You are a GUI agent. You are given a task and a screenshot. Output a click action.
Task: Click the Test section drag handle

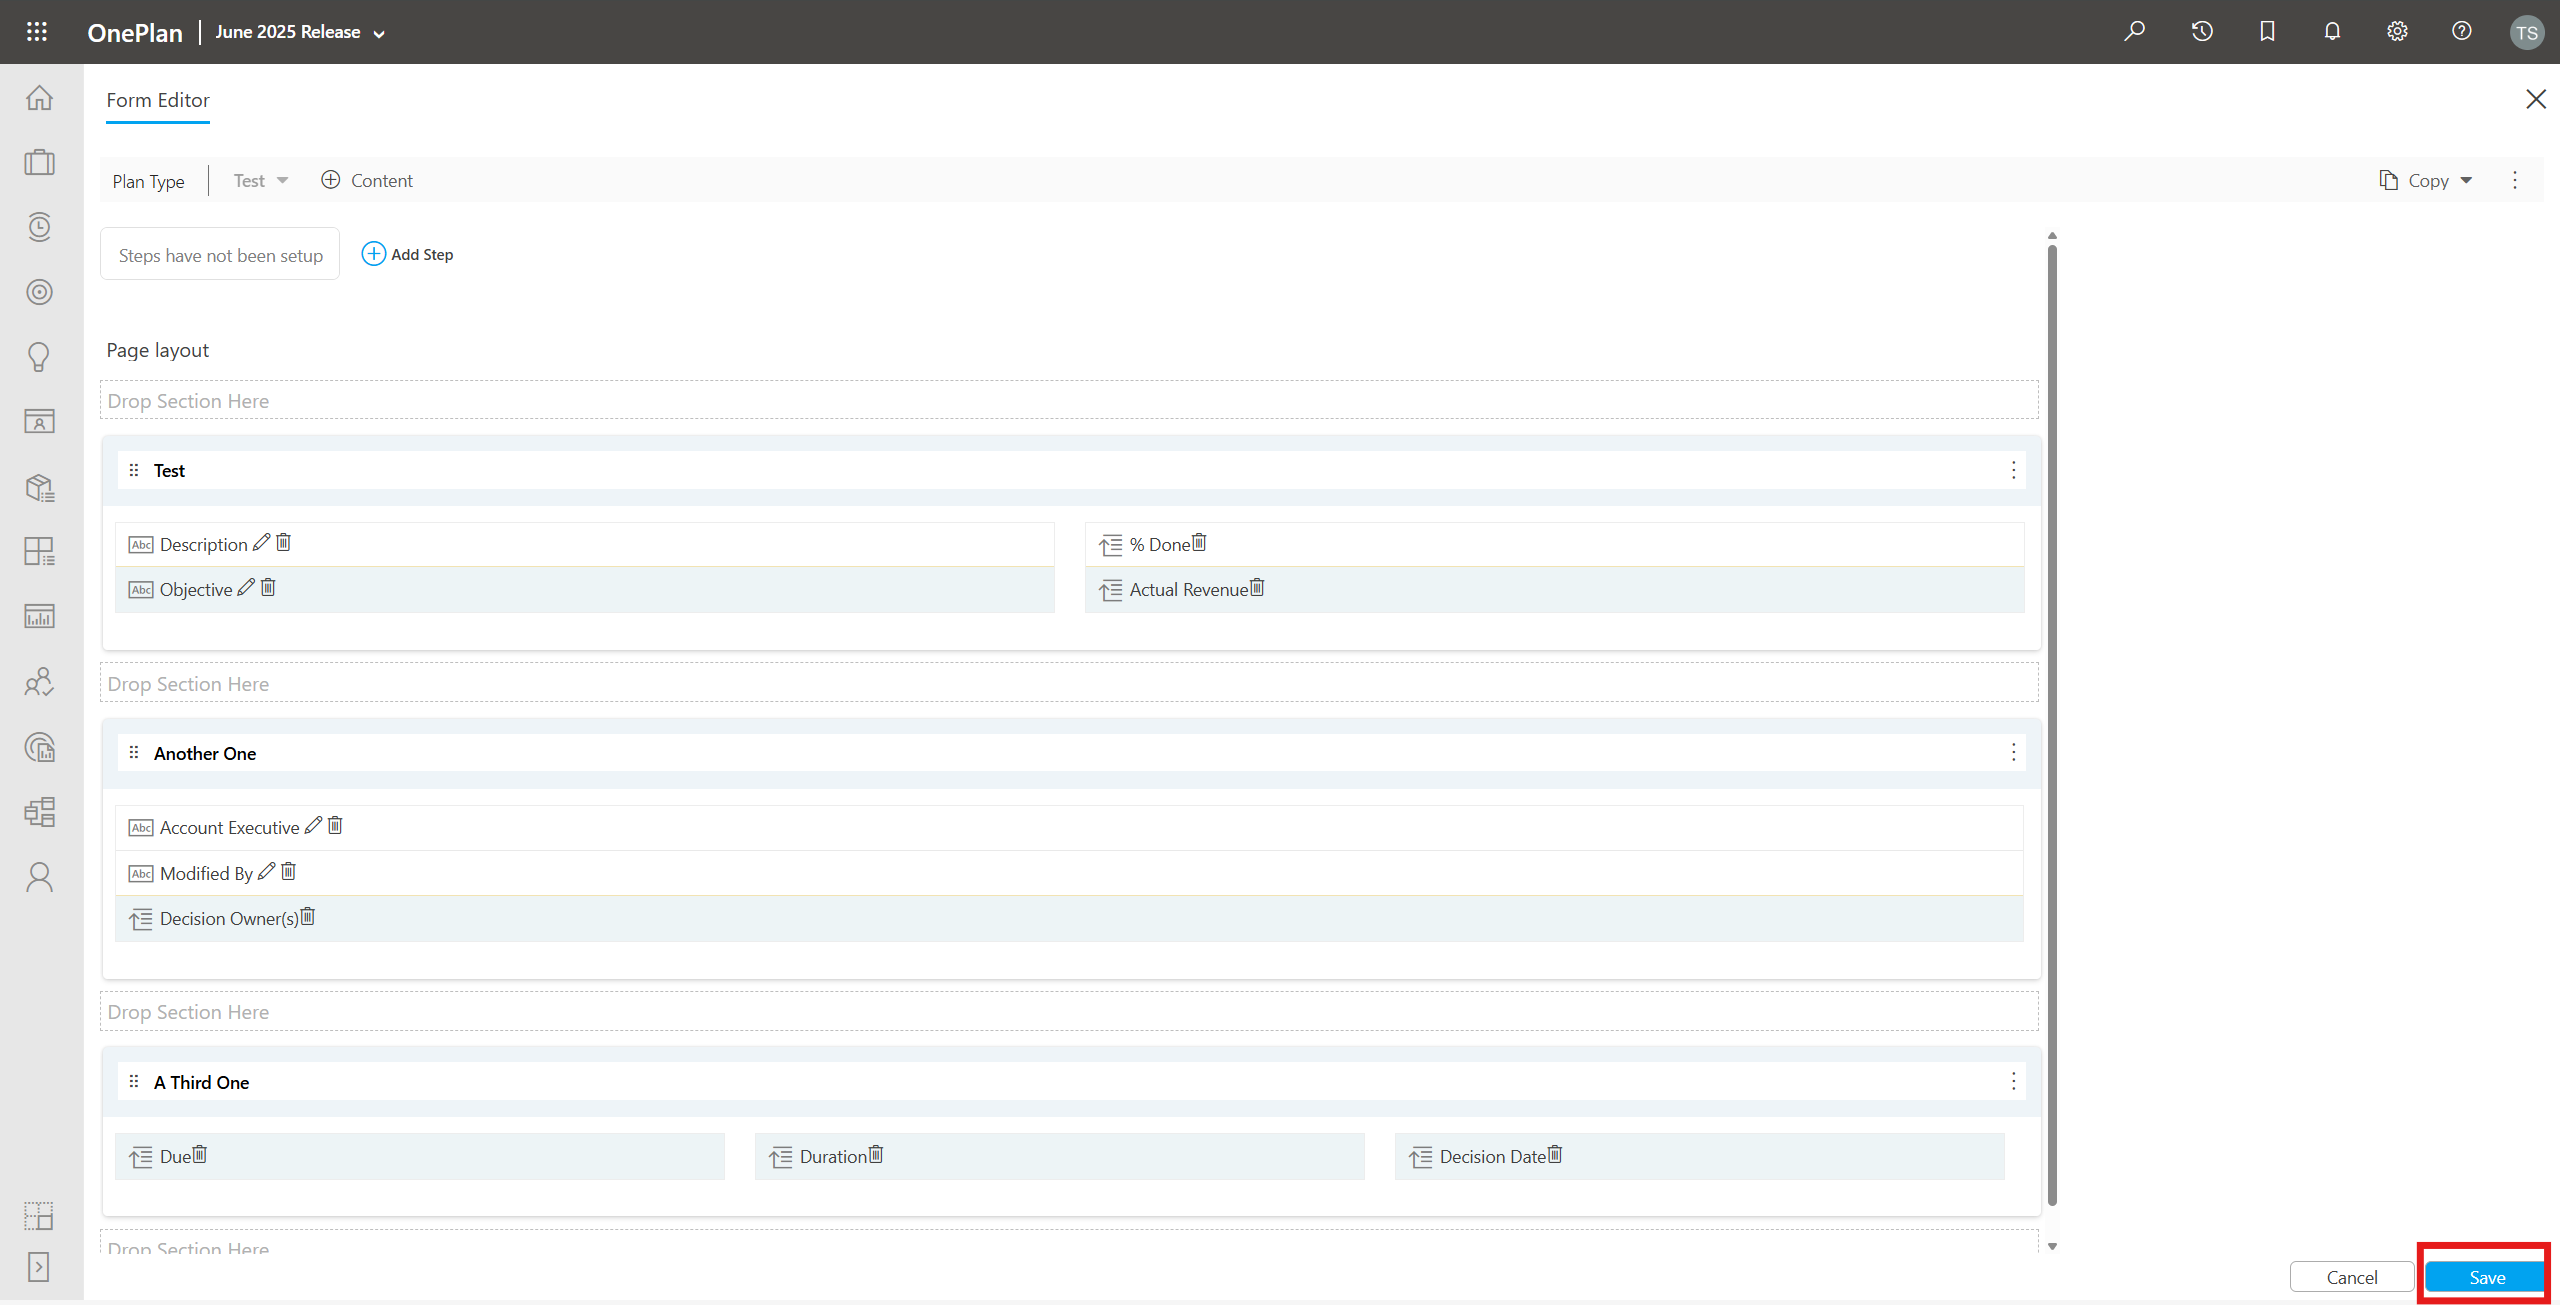[134, 470]
